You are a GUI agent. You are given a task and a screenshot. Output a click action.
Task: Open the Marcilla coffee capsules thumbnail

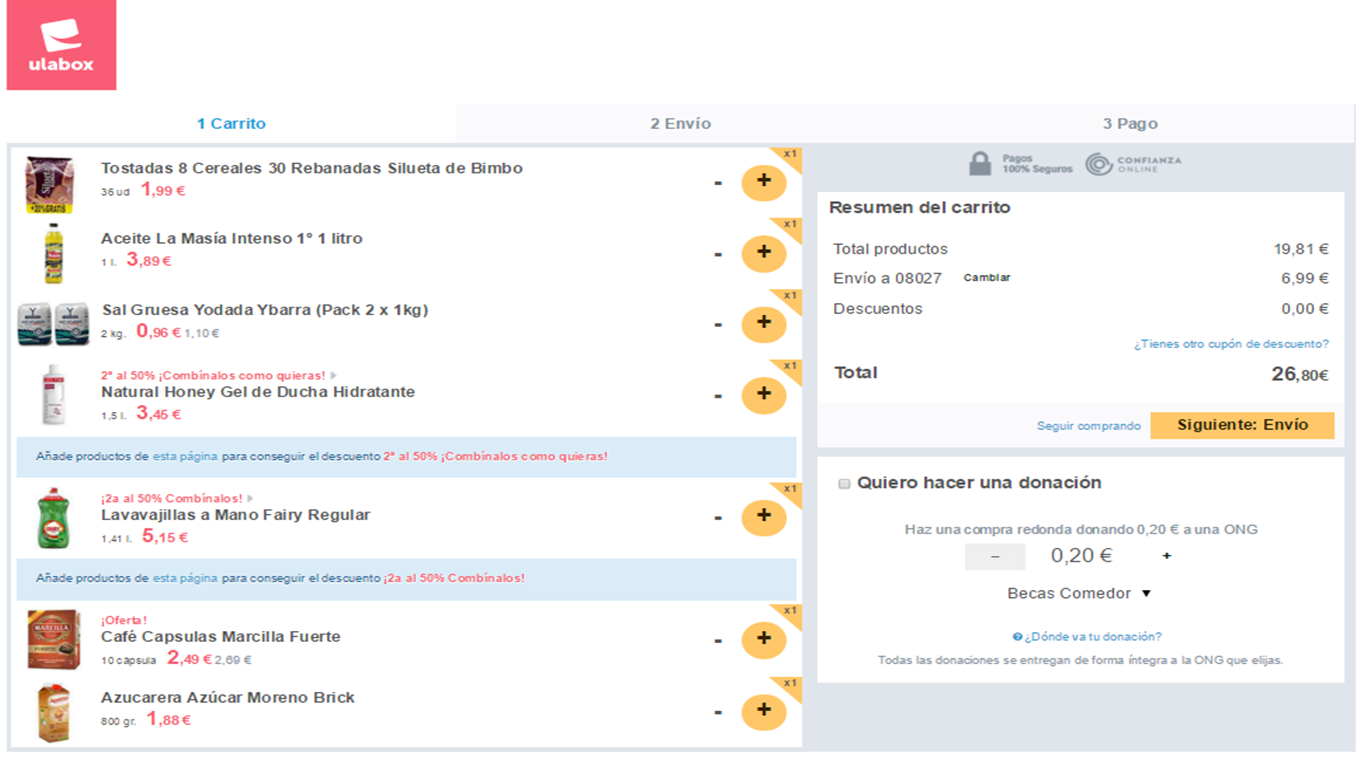[53, 639]
